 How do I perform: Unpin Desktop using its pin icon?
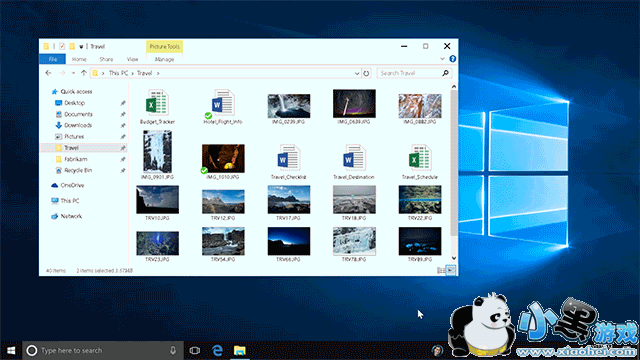pos(122,103)
